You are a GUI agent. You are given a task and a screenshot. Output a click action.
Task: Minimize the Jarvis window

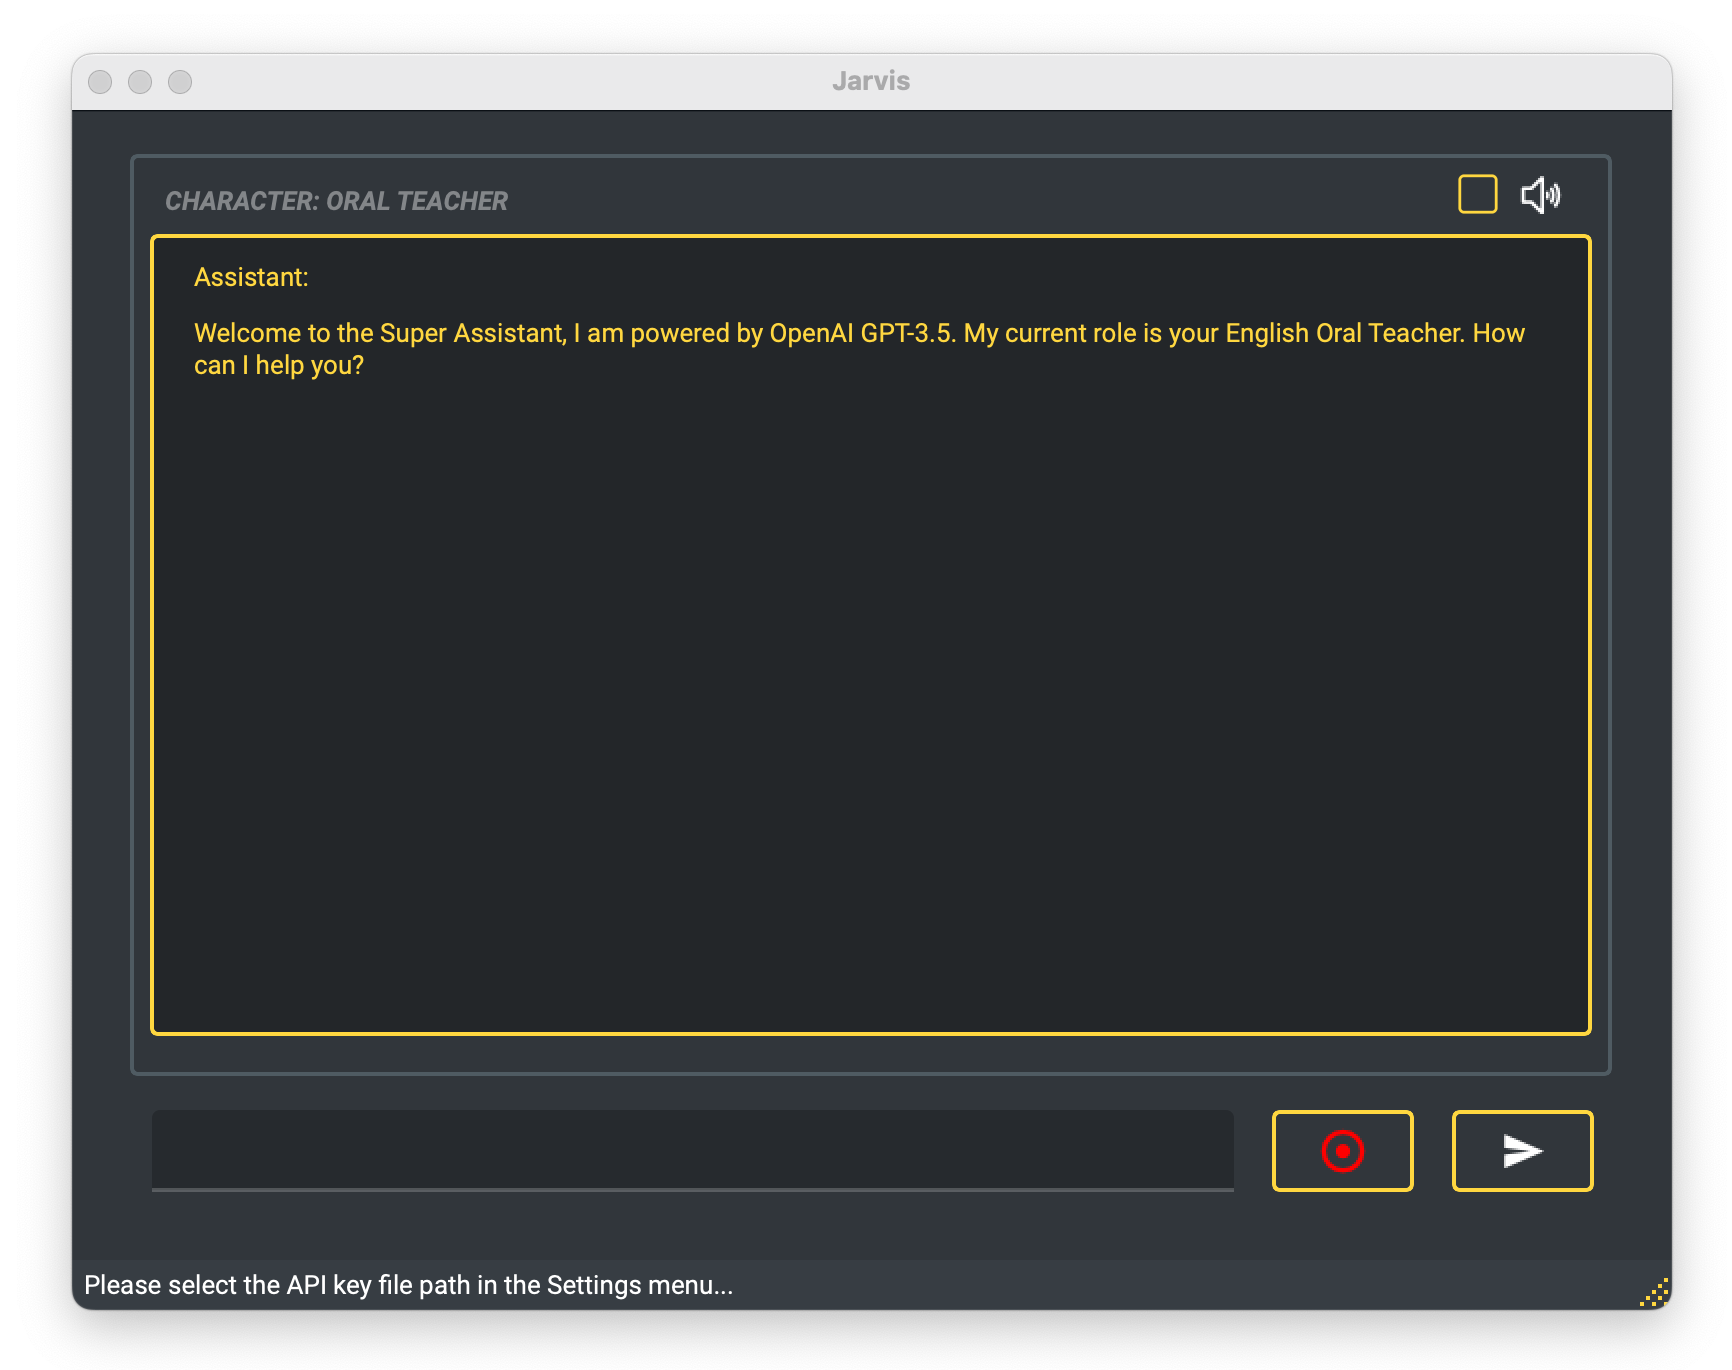click(x=140, y=82)
